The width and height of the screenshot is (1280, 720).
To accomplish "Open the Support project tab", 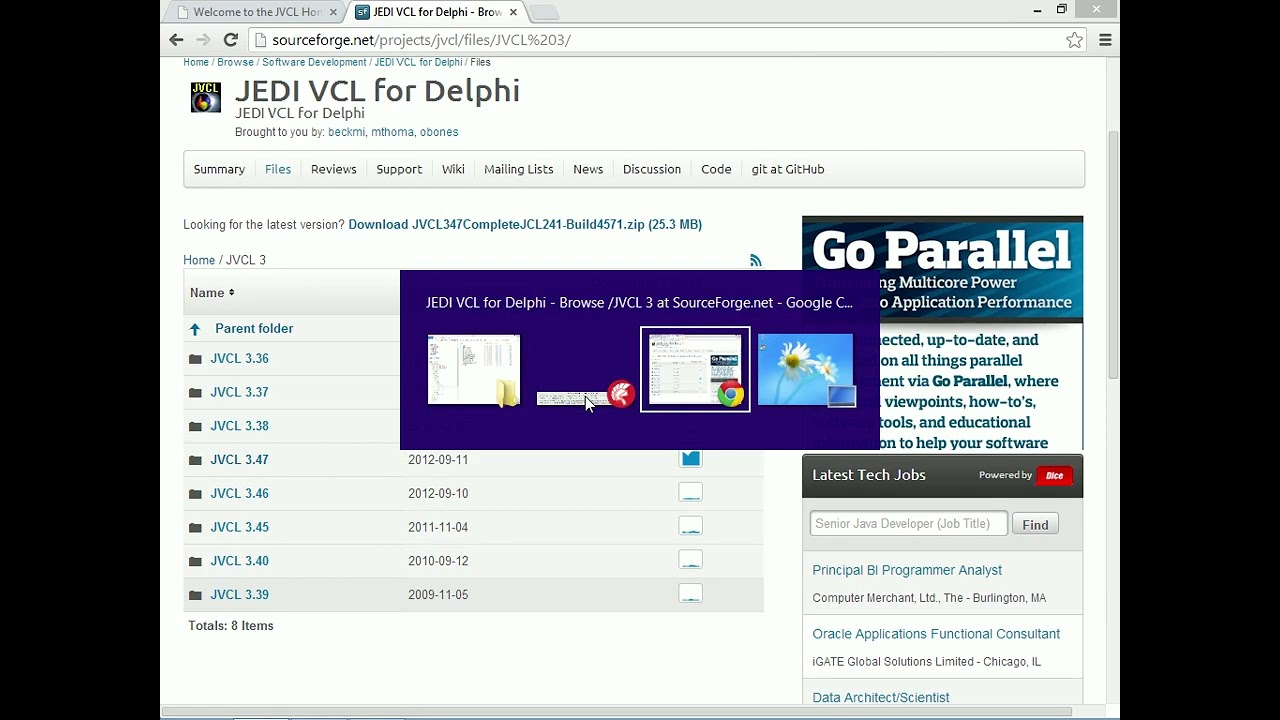I will [399, 169].
